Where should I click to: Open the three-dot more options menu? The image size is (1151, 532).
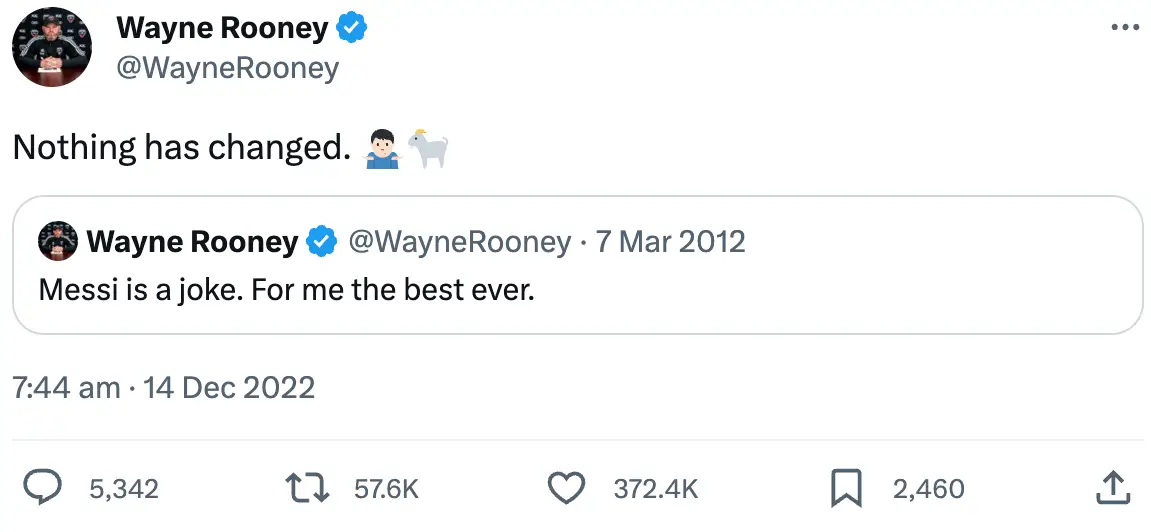click(x=1125, y=27)
